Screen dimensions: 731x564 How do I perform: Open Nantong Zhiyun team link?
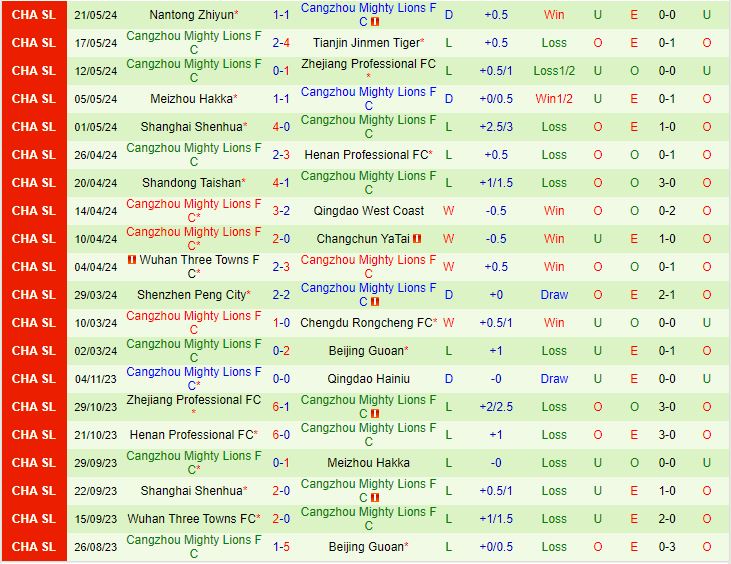coord(191,15)
